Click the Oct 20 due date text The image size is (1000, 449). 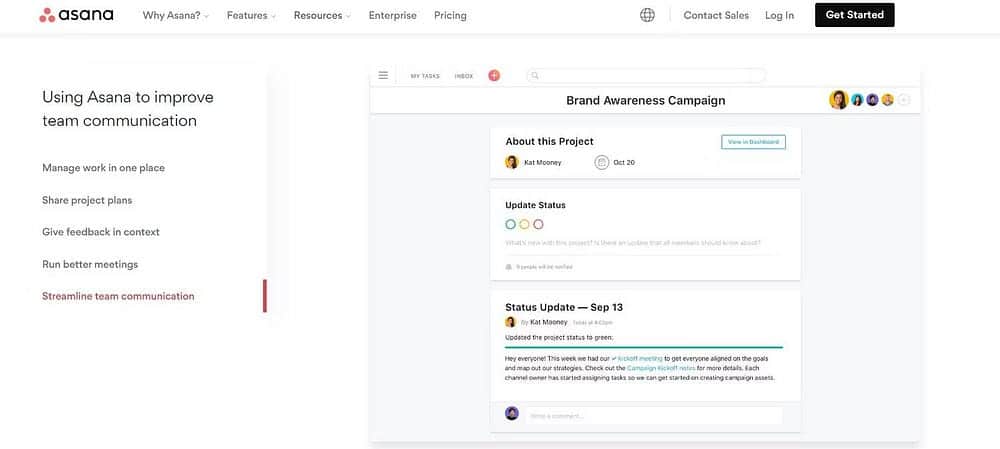(624, 163)
